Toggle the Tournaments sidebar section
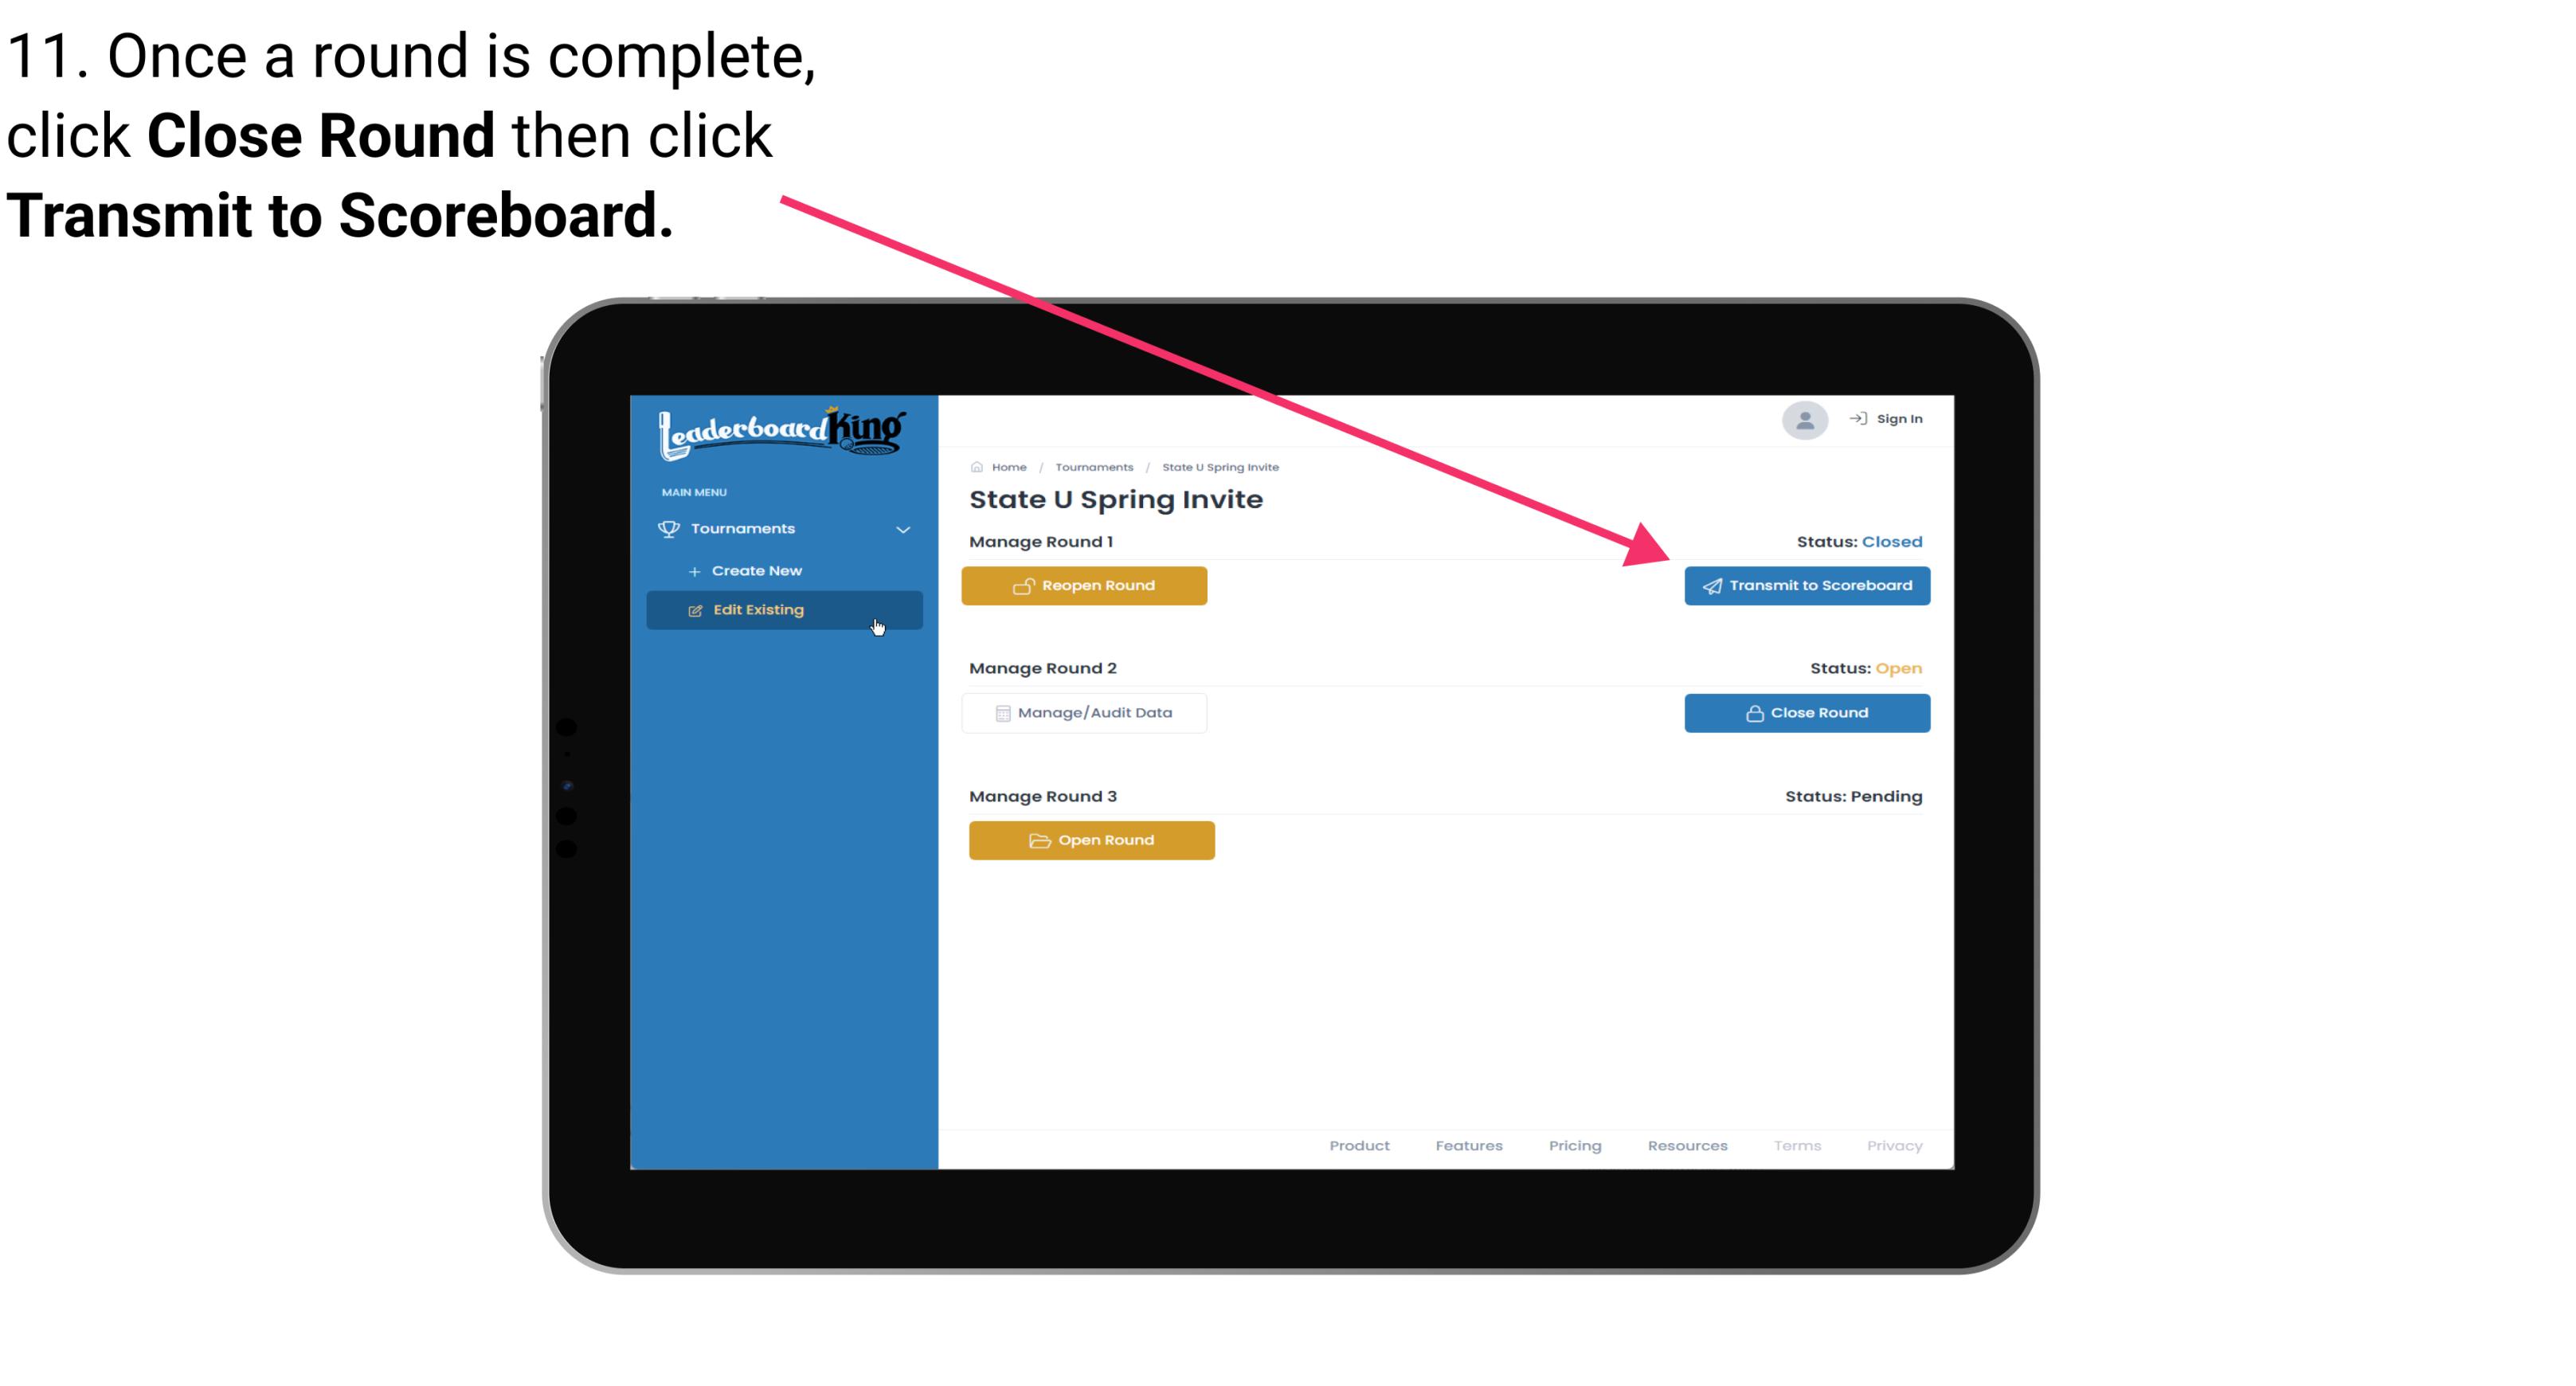This screenshot has width=2576, height=1386. point(783,527)
